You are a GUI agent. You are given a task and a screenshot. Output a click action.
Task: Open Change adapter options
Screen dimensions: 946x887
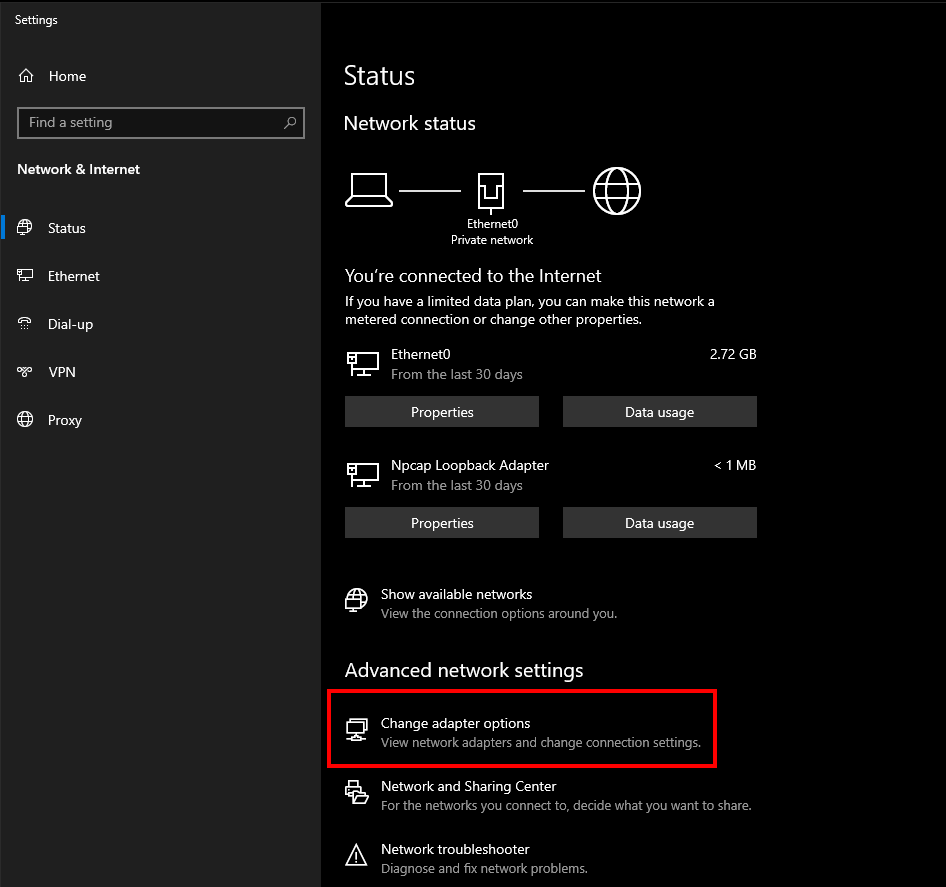tap(456, 723)
